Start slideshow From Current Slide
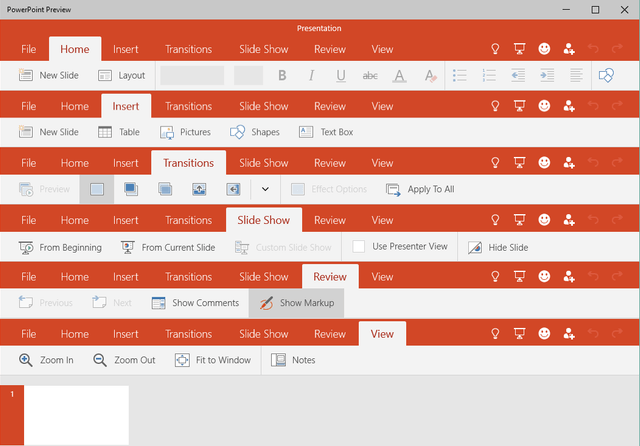Viewport: 640px width, 446px height. (168, 248)
